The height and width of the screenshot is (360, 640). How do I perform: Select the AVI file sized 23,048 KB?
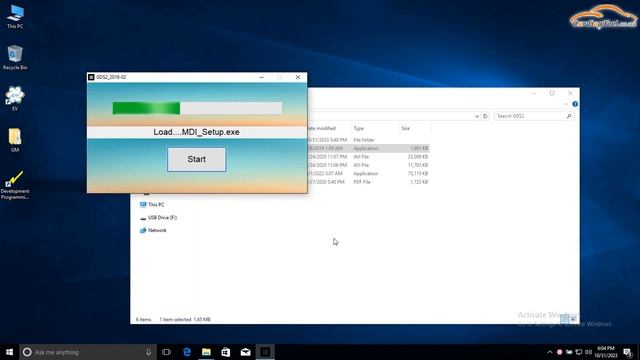coord(368,157)
